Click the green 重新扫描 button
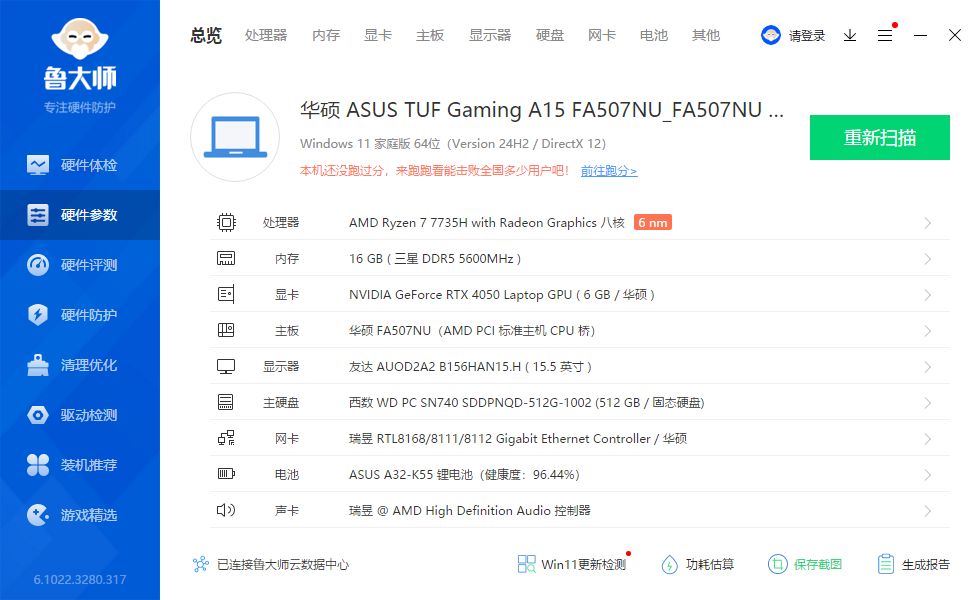980x600 pixels. (880, 138)
